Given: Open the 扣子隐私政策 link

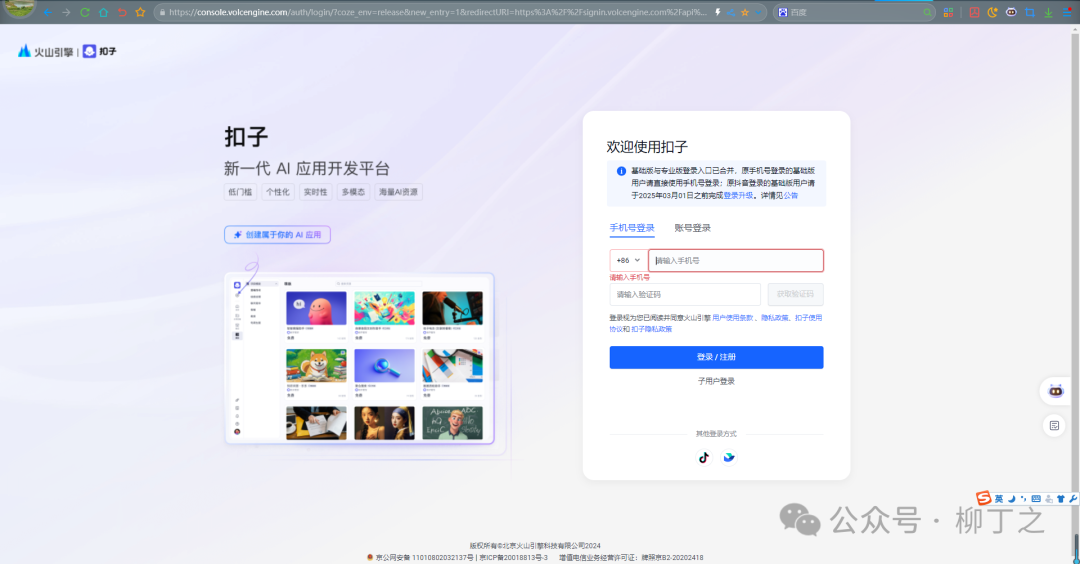Looking at the screenshot, I should coord(652,329).
